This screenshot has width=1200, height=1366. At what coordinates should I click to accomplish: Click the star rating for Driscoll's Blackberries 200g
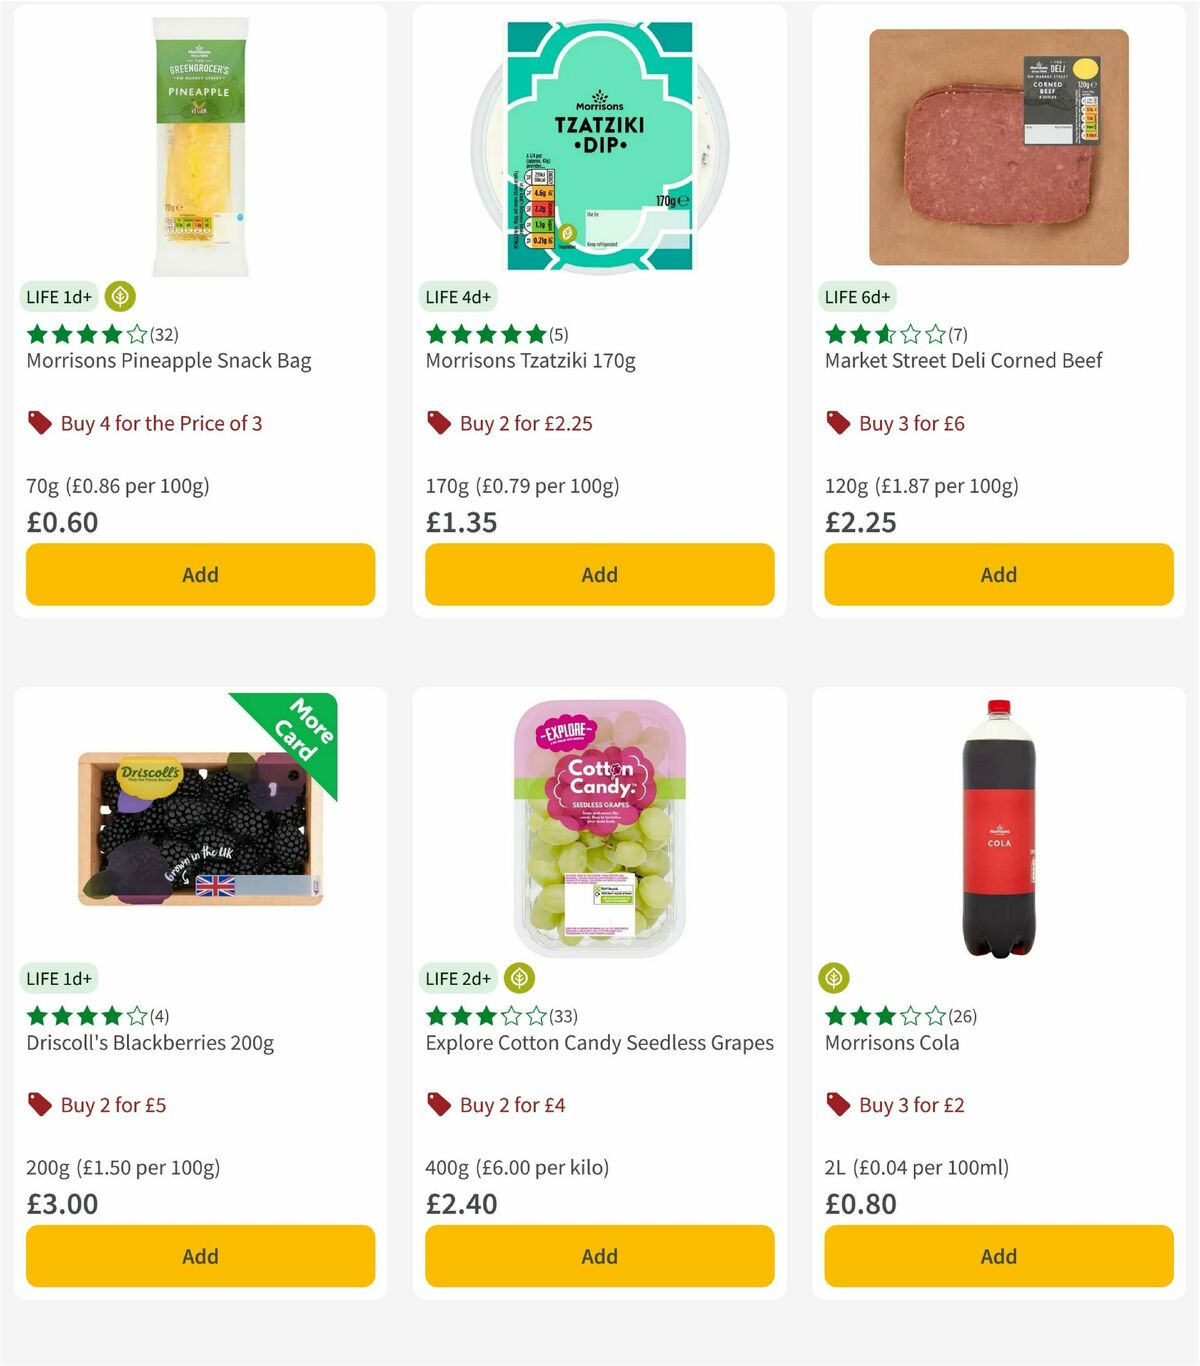coord(83,1016)
